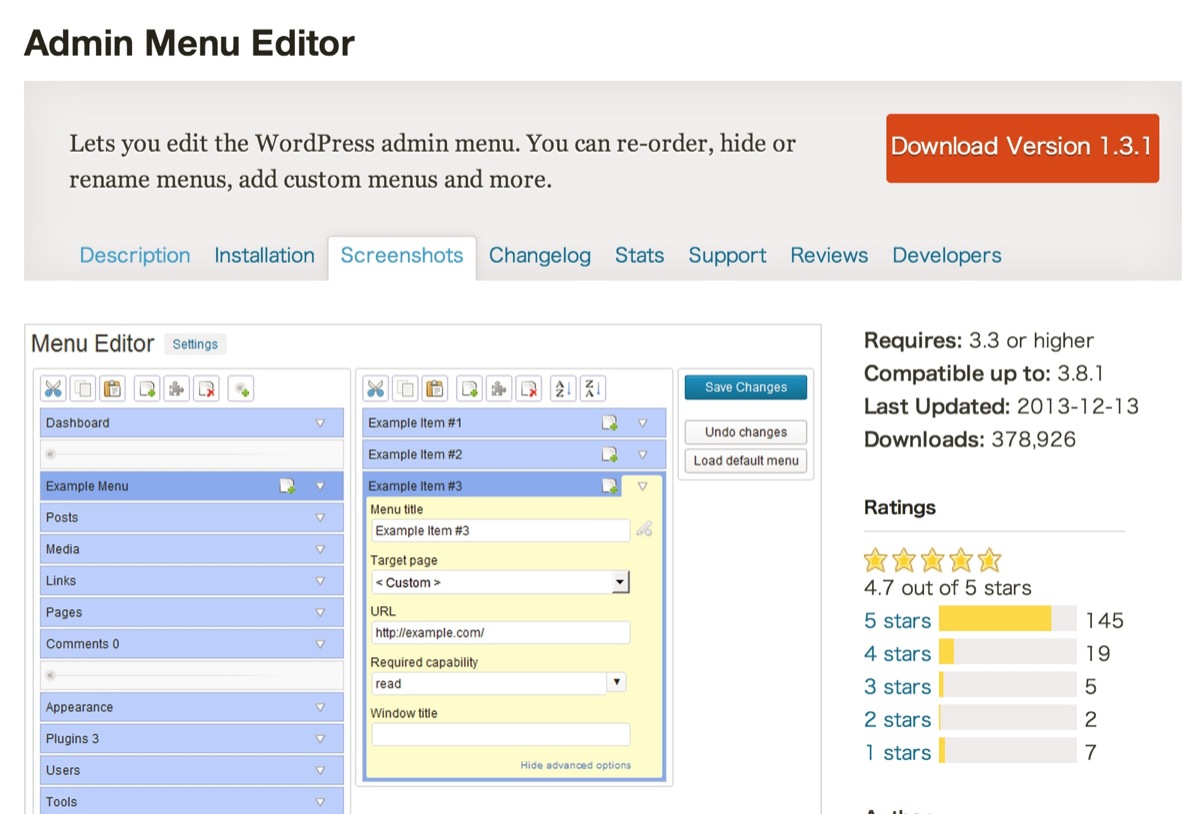Click the gold star rating icons

[x=932, y=560]
